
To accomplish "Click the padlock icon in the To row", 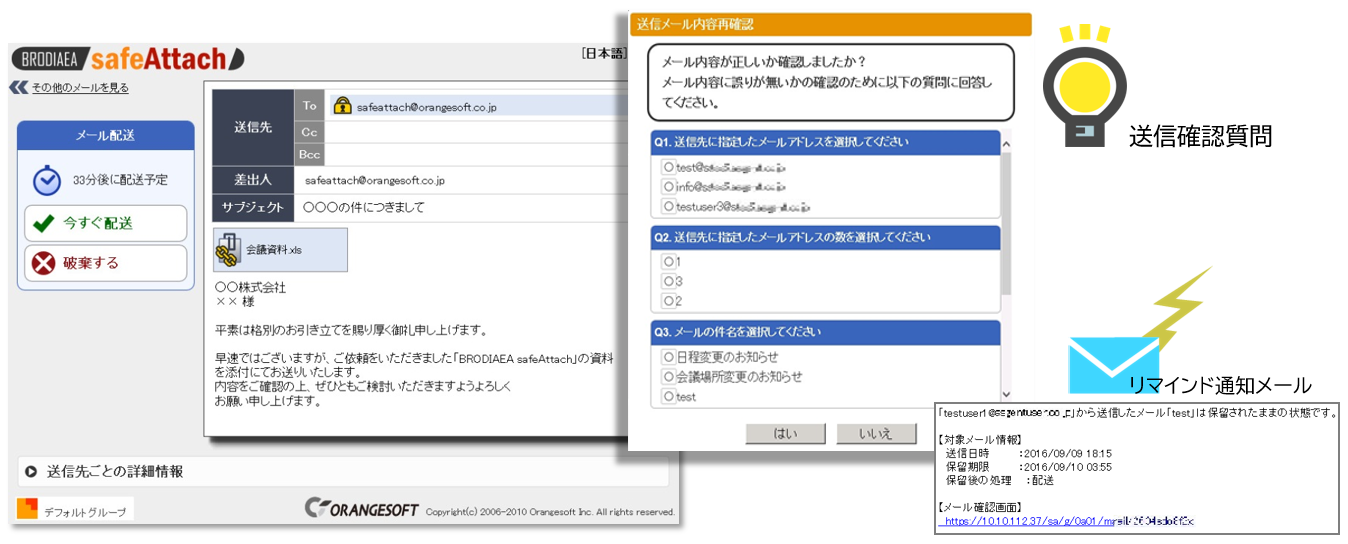I will tap(342, 104).
